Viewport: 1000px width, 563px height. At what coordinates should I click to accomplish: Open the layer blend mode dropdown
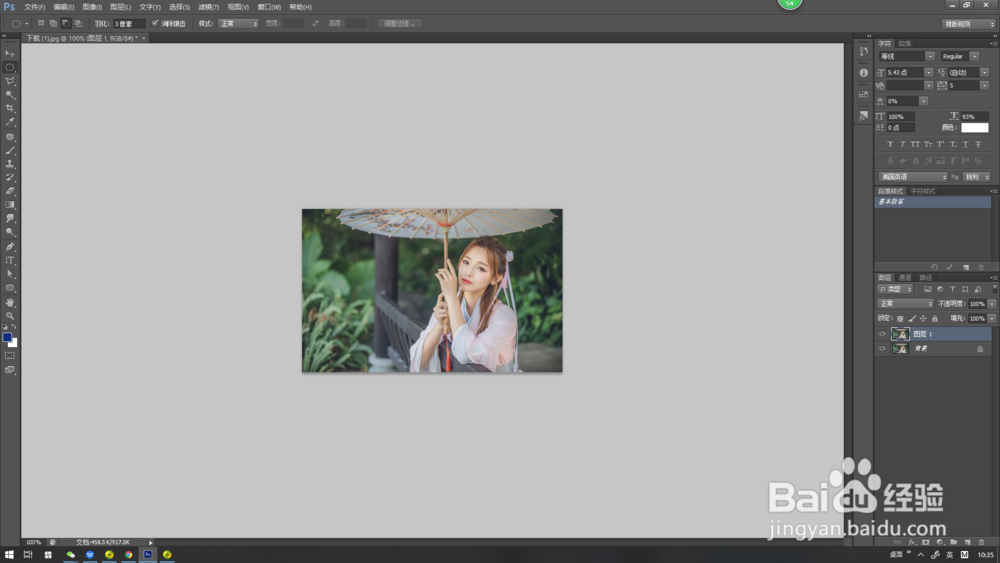905,304
